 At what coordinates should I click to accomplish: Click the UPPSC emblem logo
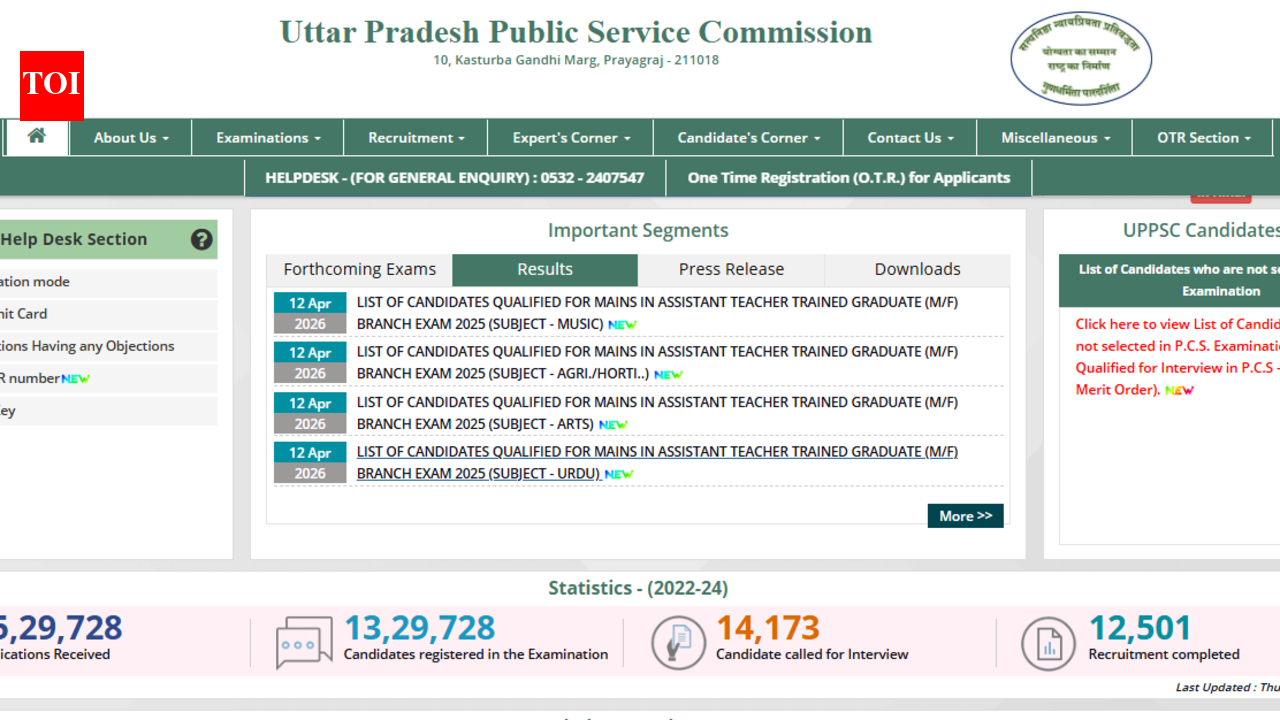coord(1080,58)
